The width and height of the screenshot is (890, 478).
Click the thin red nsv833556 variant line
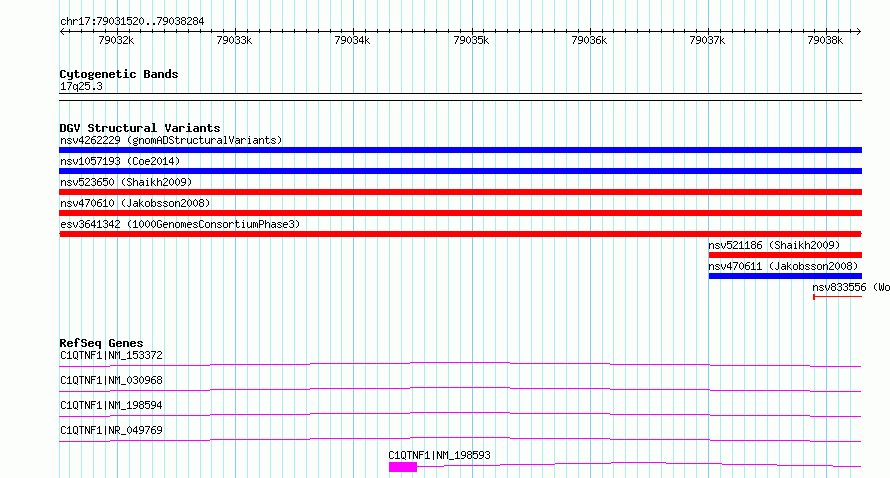click(837, 297)
